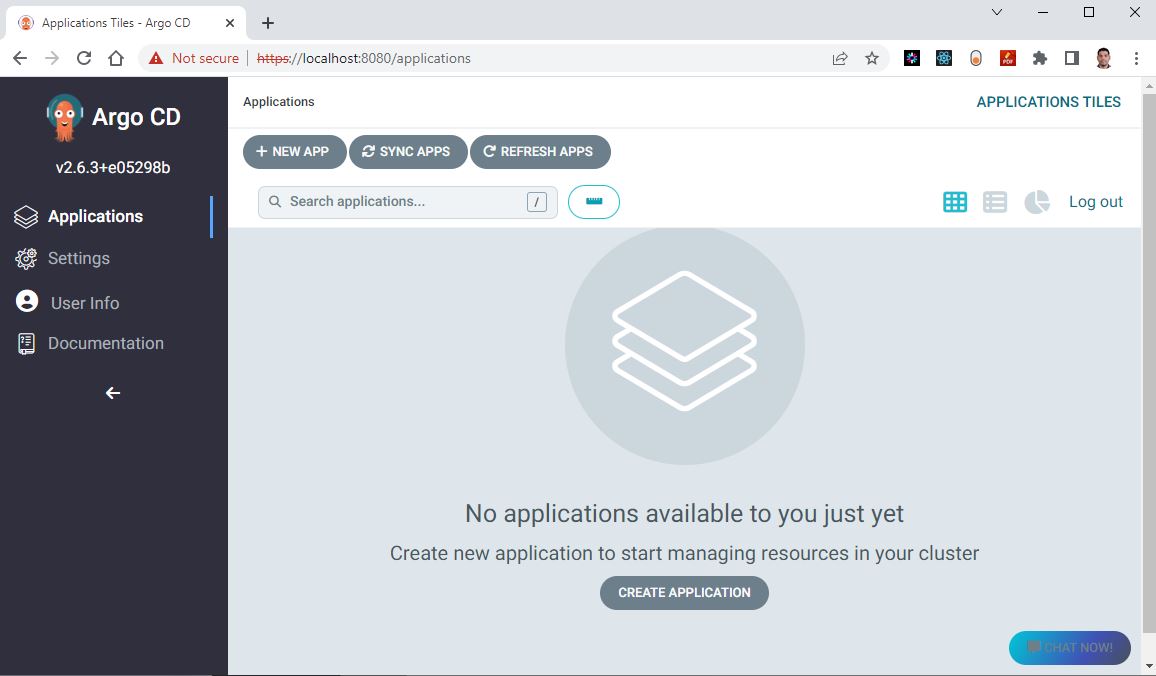This screenshot has width=1156, height=676.
Task: Collapse the sidebar with the left arrow
Action: point(113,393)
